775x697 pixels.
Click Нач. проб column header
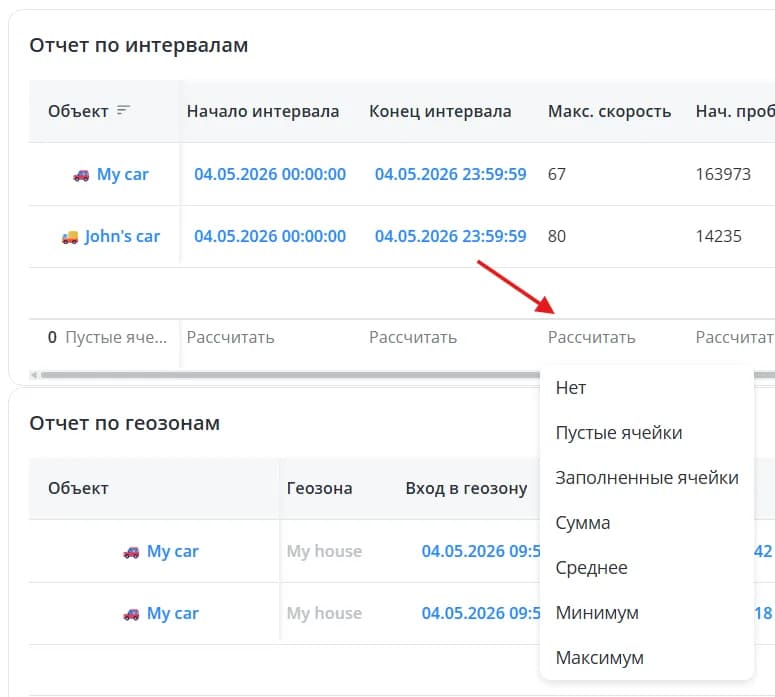735,111
